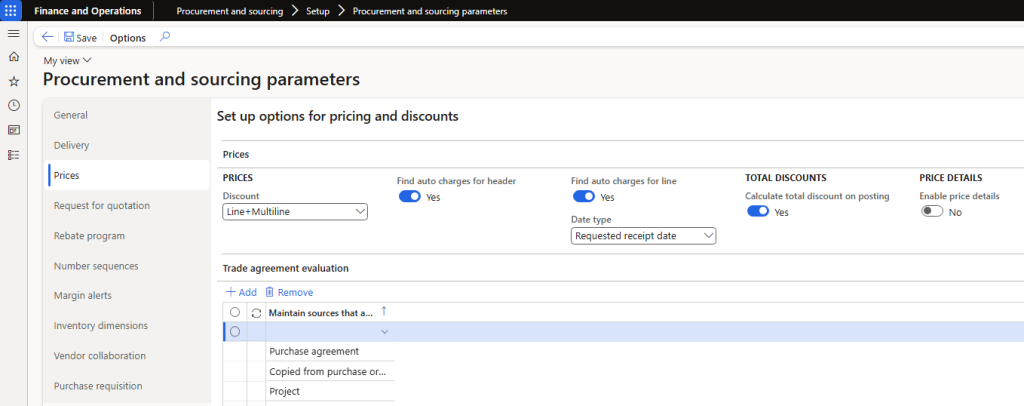The height and width of the screenshot is (406, 1024).
Task: Open the Date type dropdown
Action: point(643,236)
